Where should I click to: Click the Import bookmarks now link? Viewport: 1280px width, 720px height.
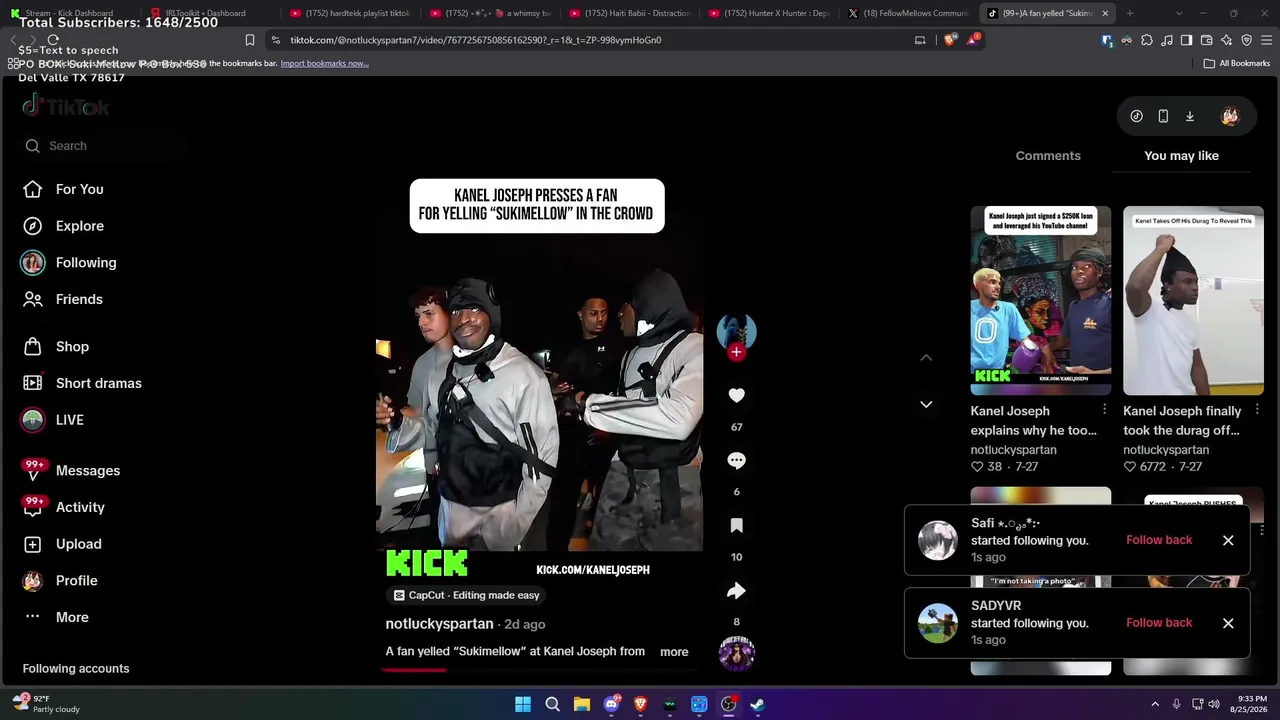pos(324,63)
